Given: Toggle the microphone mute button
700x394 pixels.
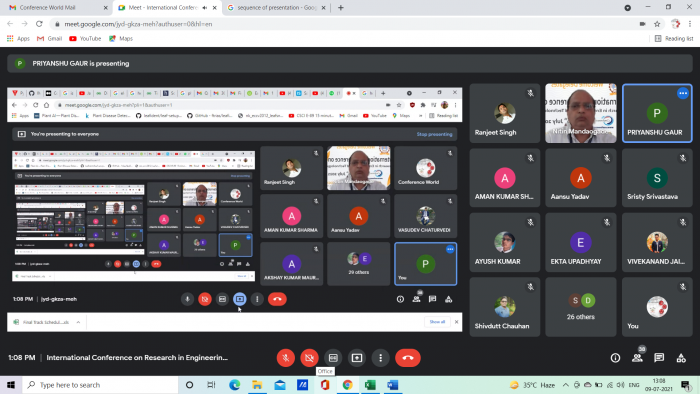Looking at the screenshot, I should pyautogui.click(x=286, y=358).
